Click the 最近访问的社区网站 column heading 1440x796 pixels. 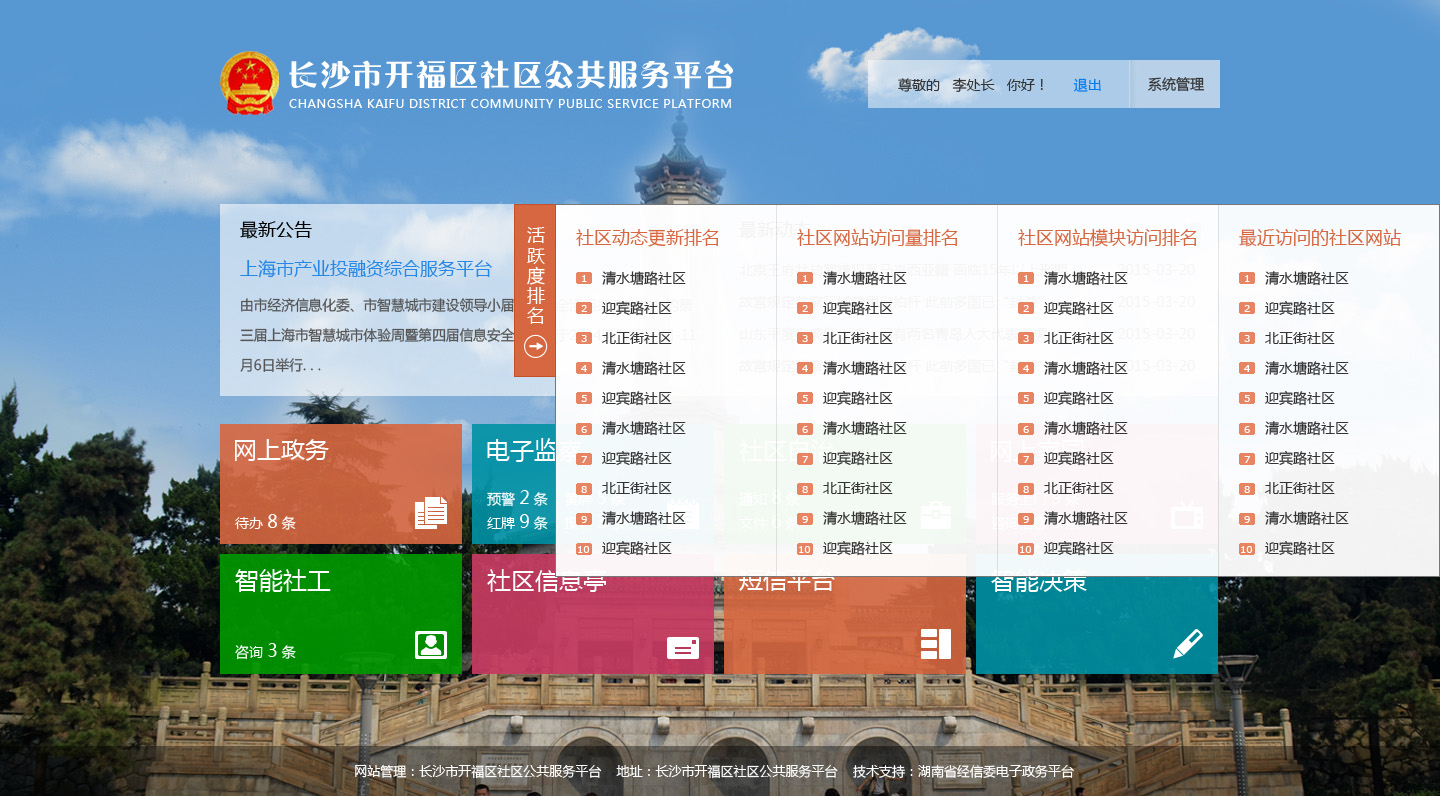coord(1320,238)
